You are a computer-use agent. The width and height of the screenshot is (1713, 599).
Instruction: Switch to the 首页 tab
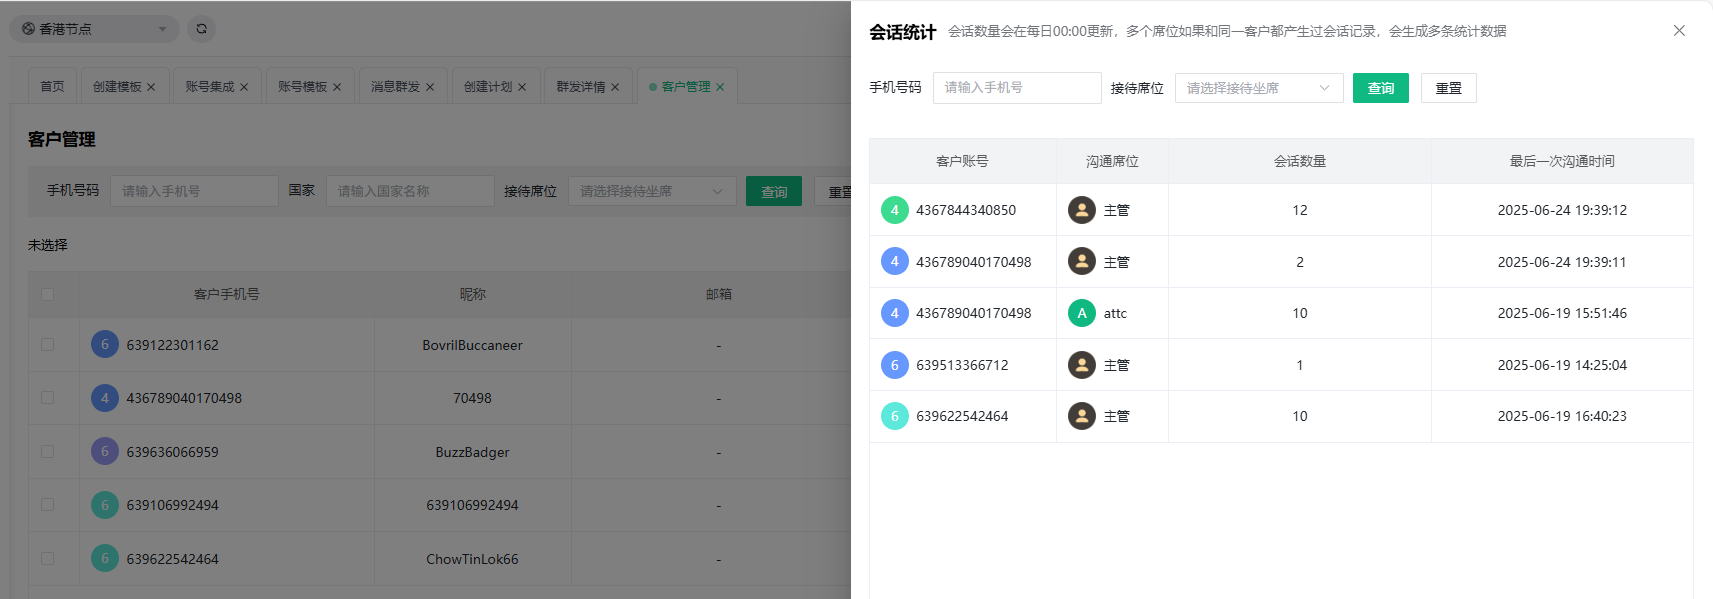point(52,87)
